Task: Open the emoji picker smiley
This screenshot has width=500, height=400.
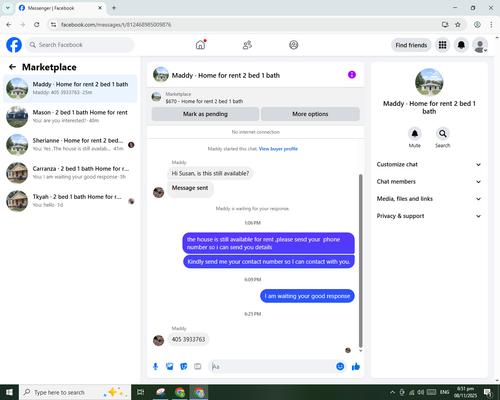Action: tap(340, 366)
